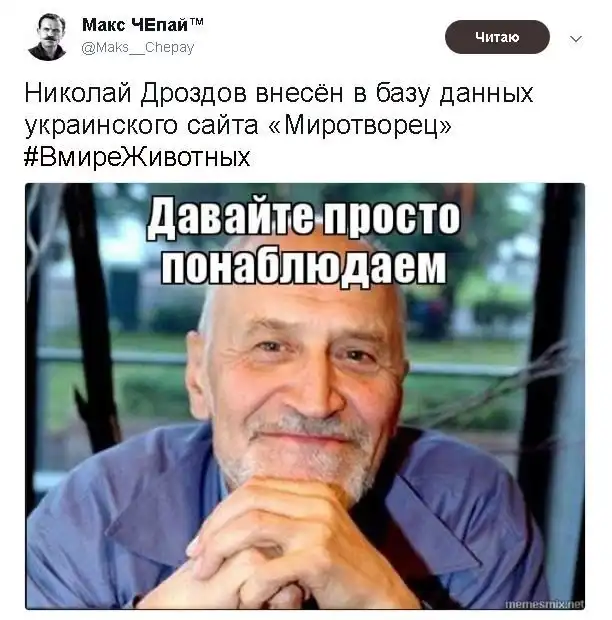
Task: Expand the tweet options chevron
Action: 576,39
